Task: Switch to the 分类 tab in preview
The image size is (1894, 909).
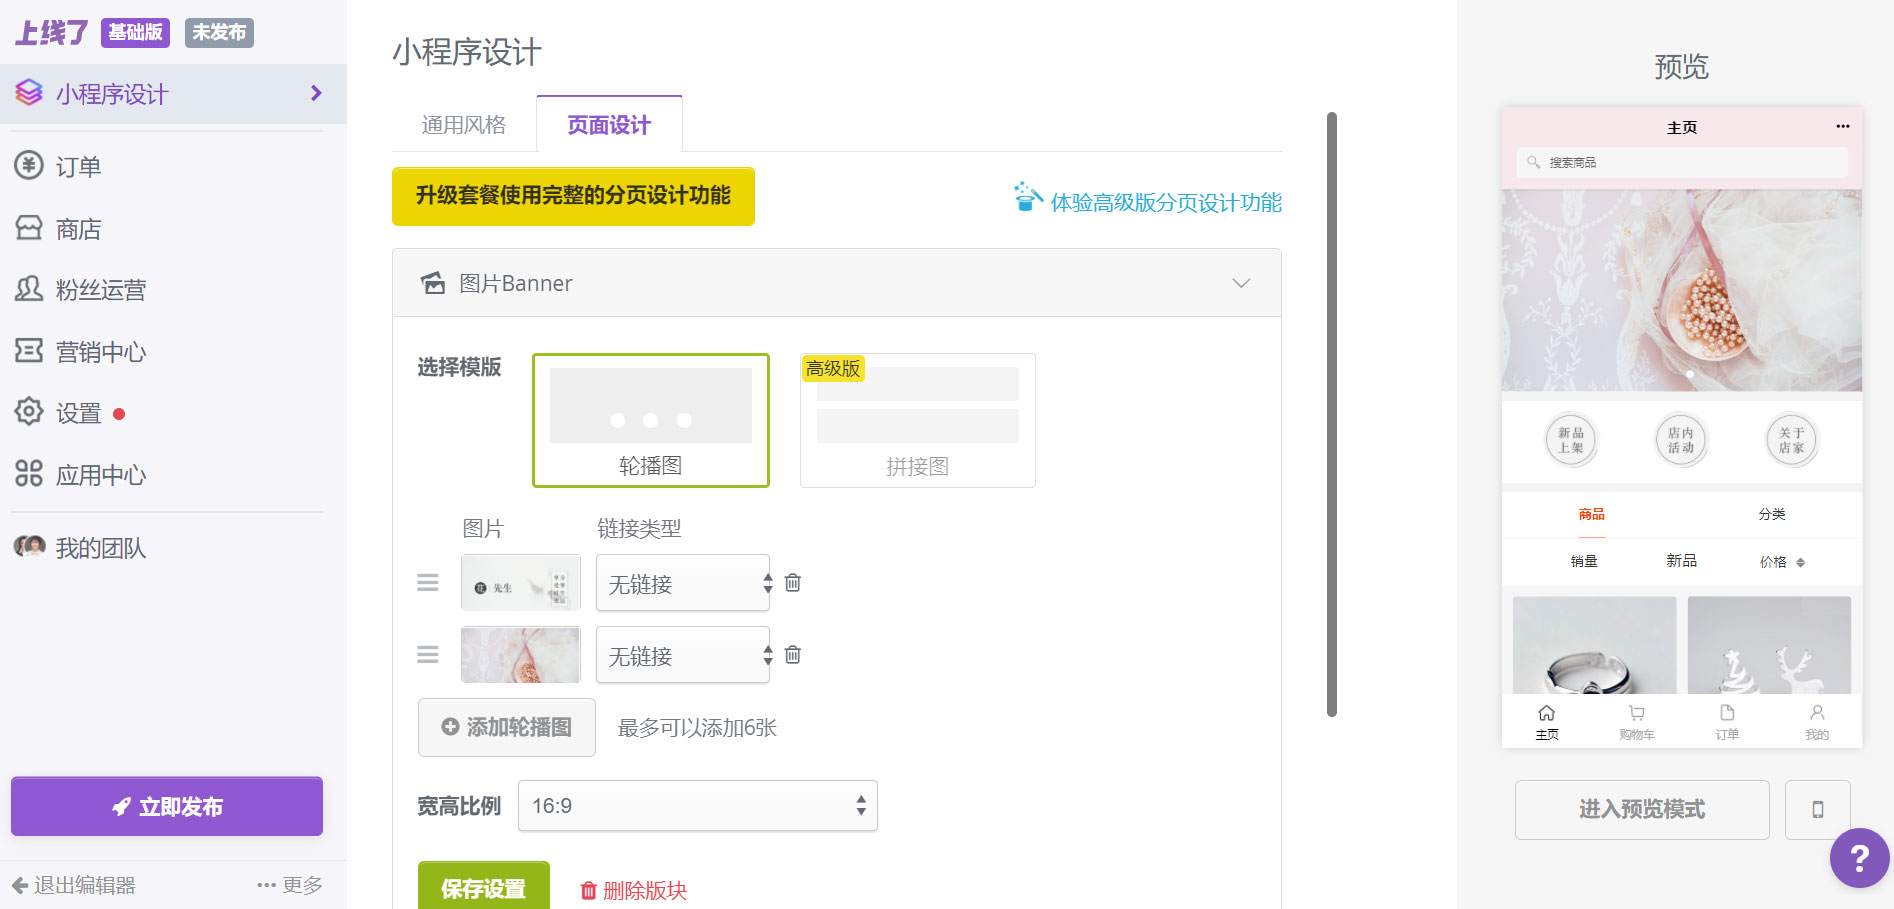Action: [1770, 514]
